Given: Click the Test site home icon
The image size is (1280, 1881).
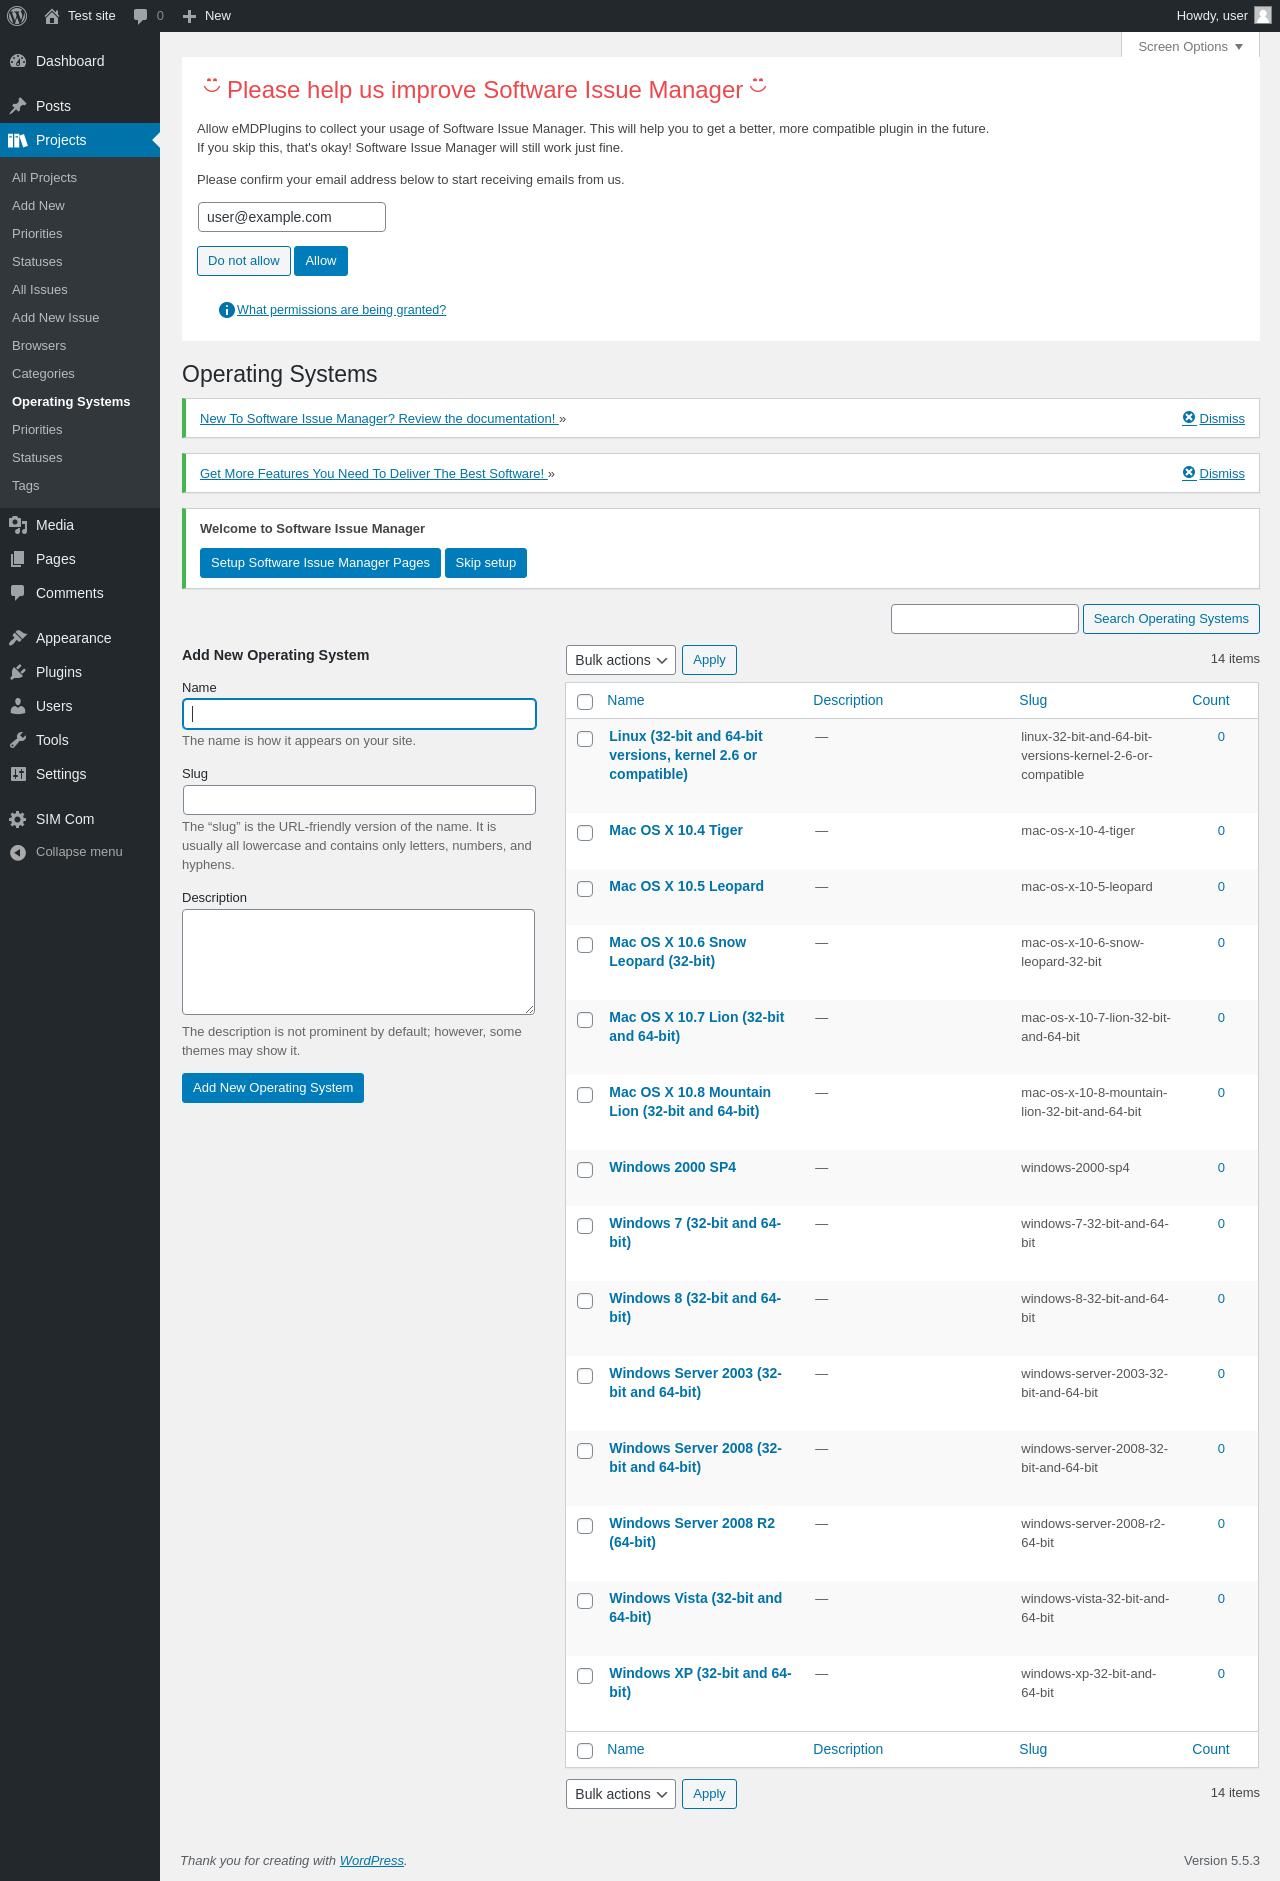Looking at the screenshot, I should point(52,16).
